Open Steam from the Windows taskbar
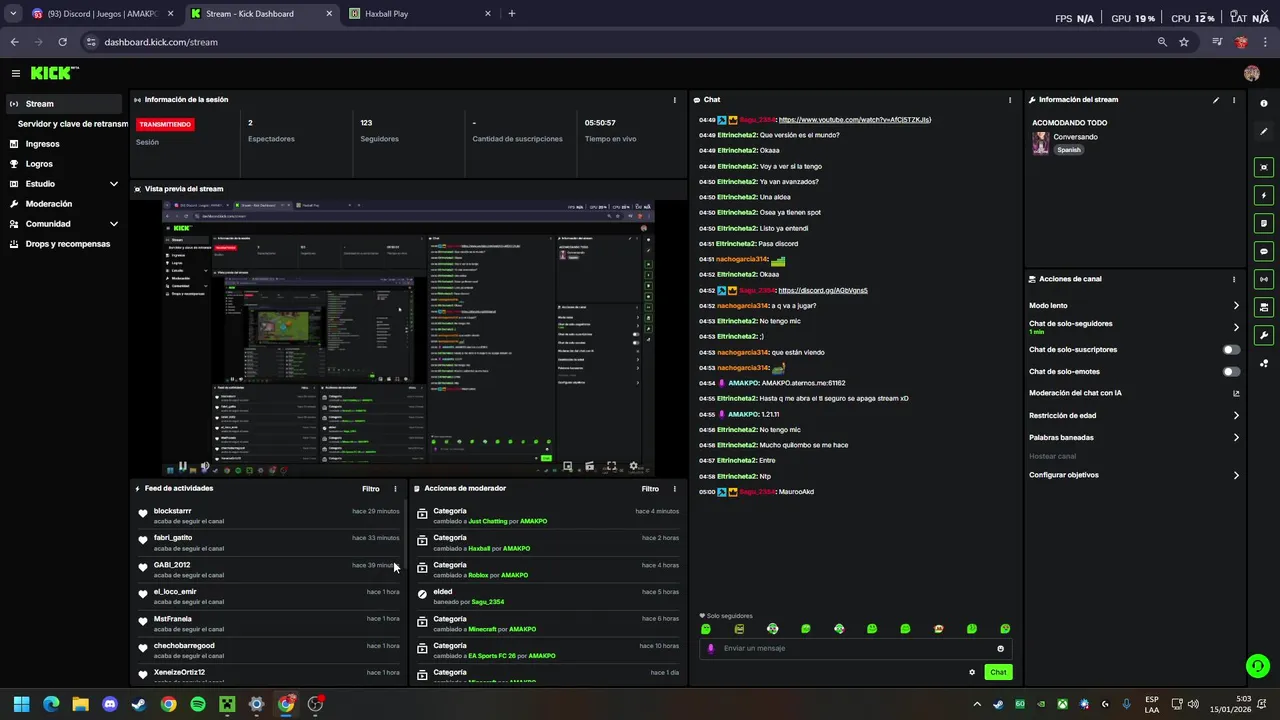The image size is (1280, 720). (x=139, y=704)
